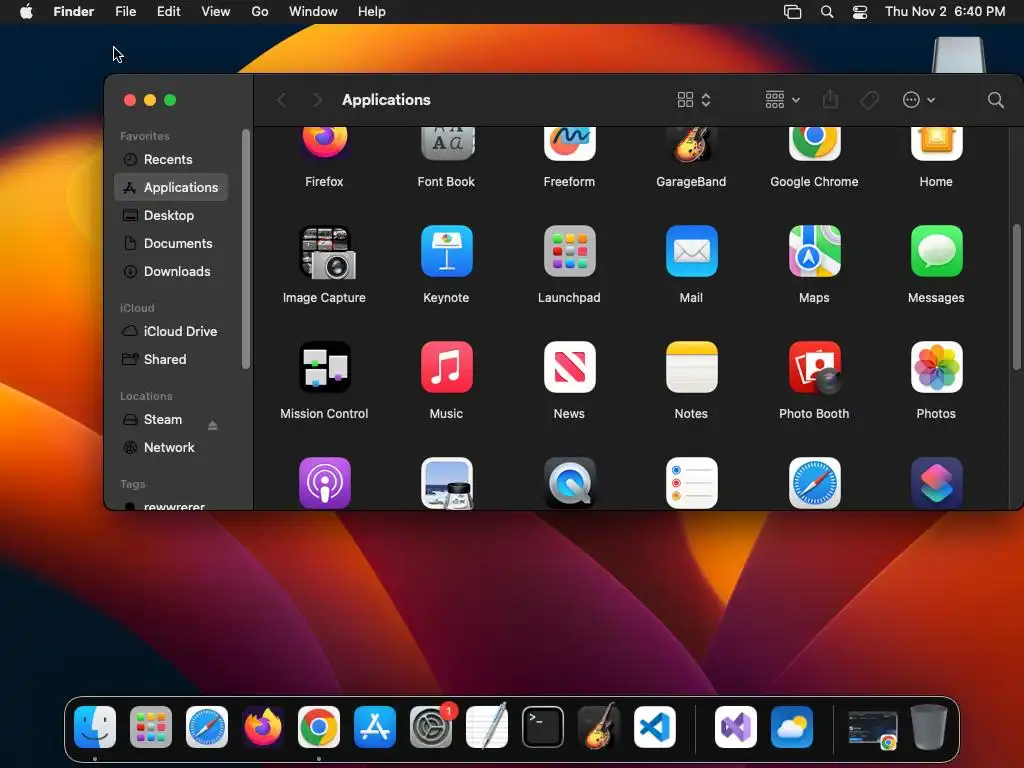Open GarageBand in the Applications folder
The height and width of the screenshot is (768, 1024).
pyautogui.click(x=691, y=144)
